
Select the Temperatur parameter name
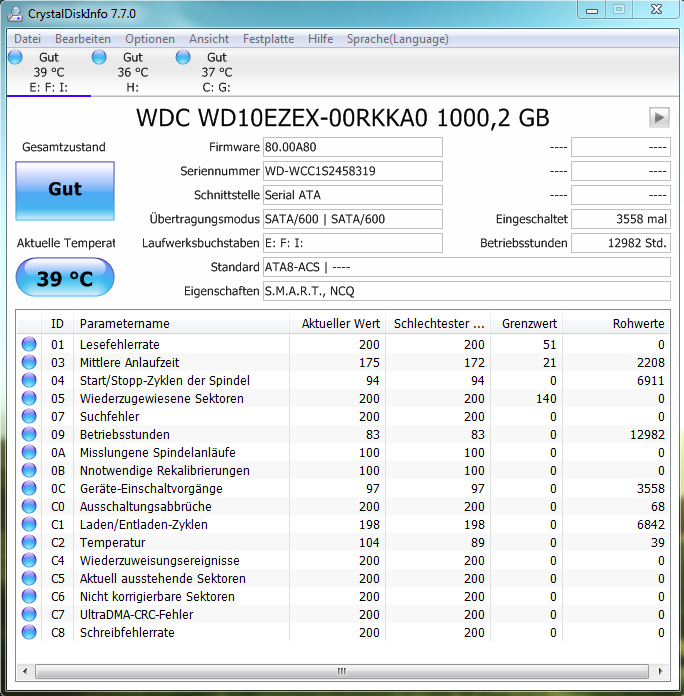(x=112, y=542)
